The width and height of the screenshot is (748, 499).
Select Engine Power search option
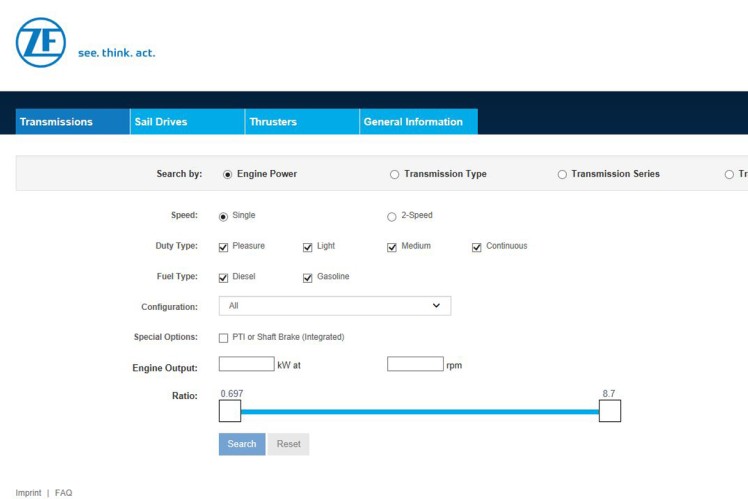click(228, 175)
